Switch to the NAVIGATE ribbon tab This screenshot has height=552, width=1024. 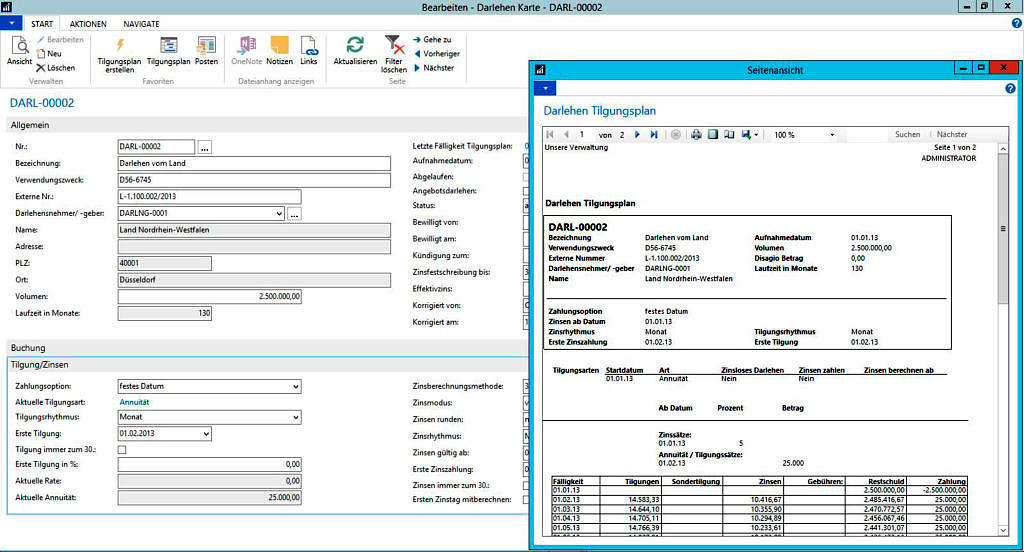pyautogui.click(x=141, y=22)
